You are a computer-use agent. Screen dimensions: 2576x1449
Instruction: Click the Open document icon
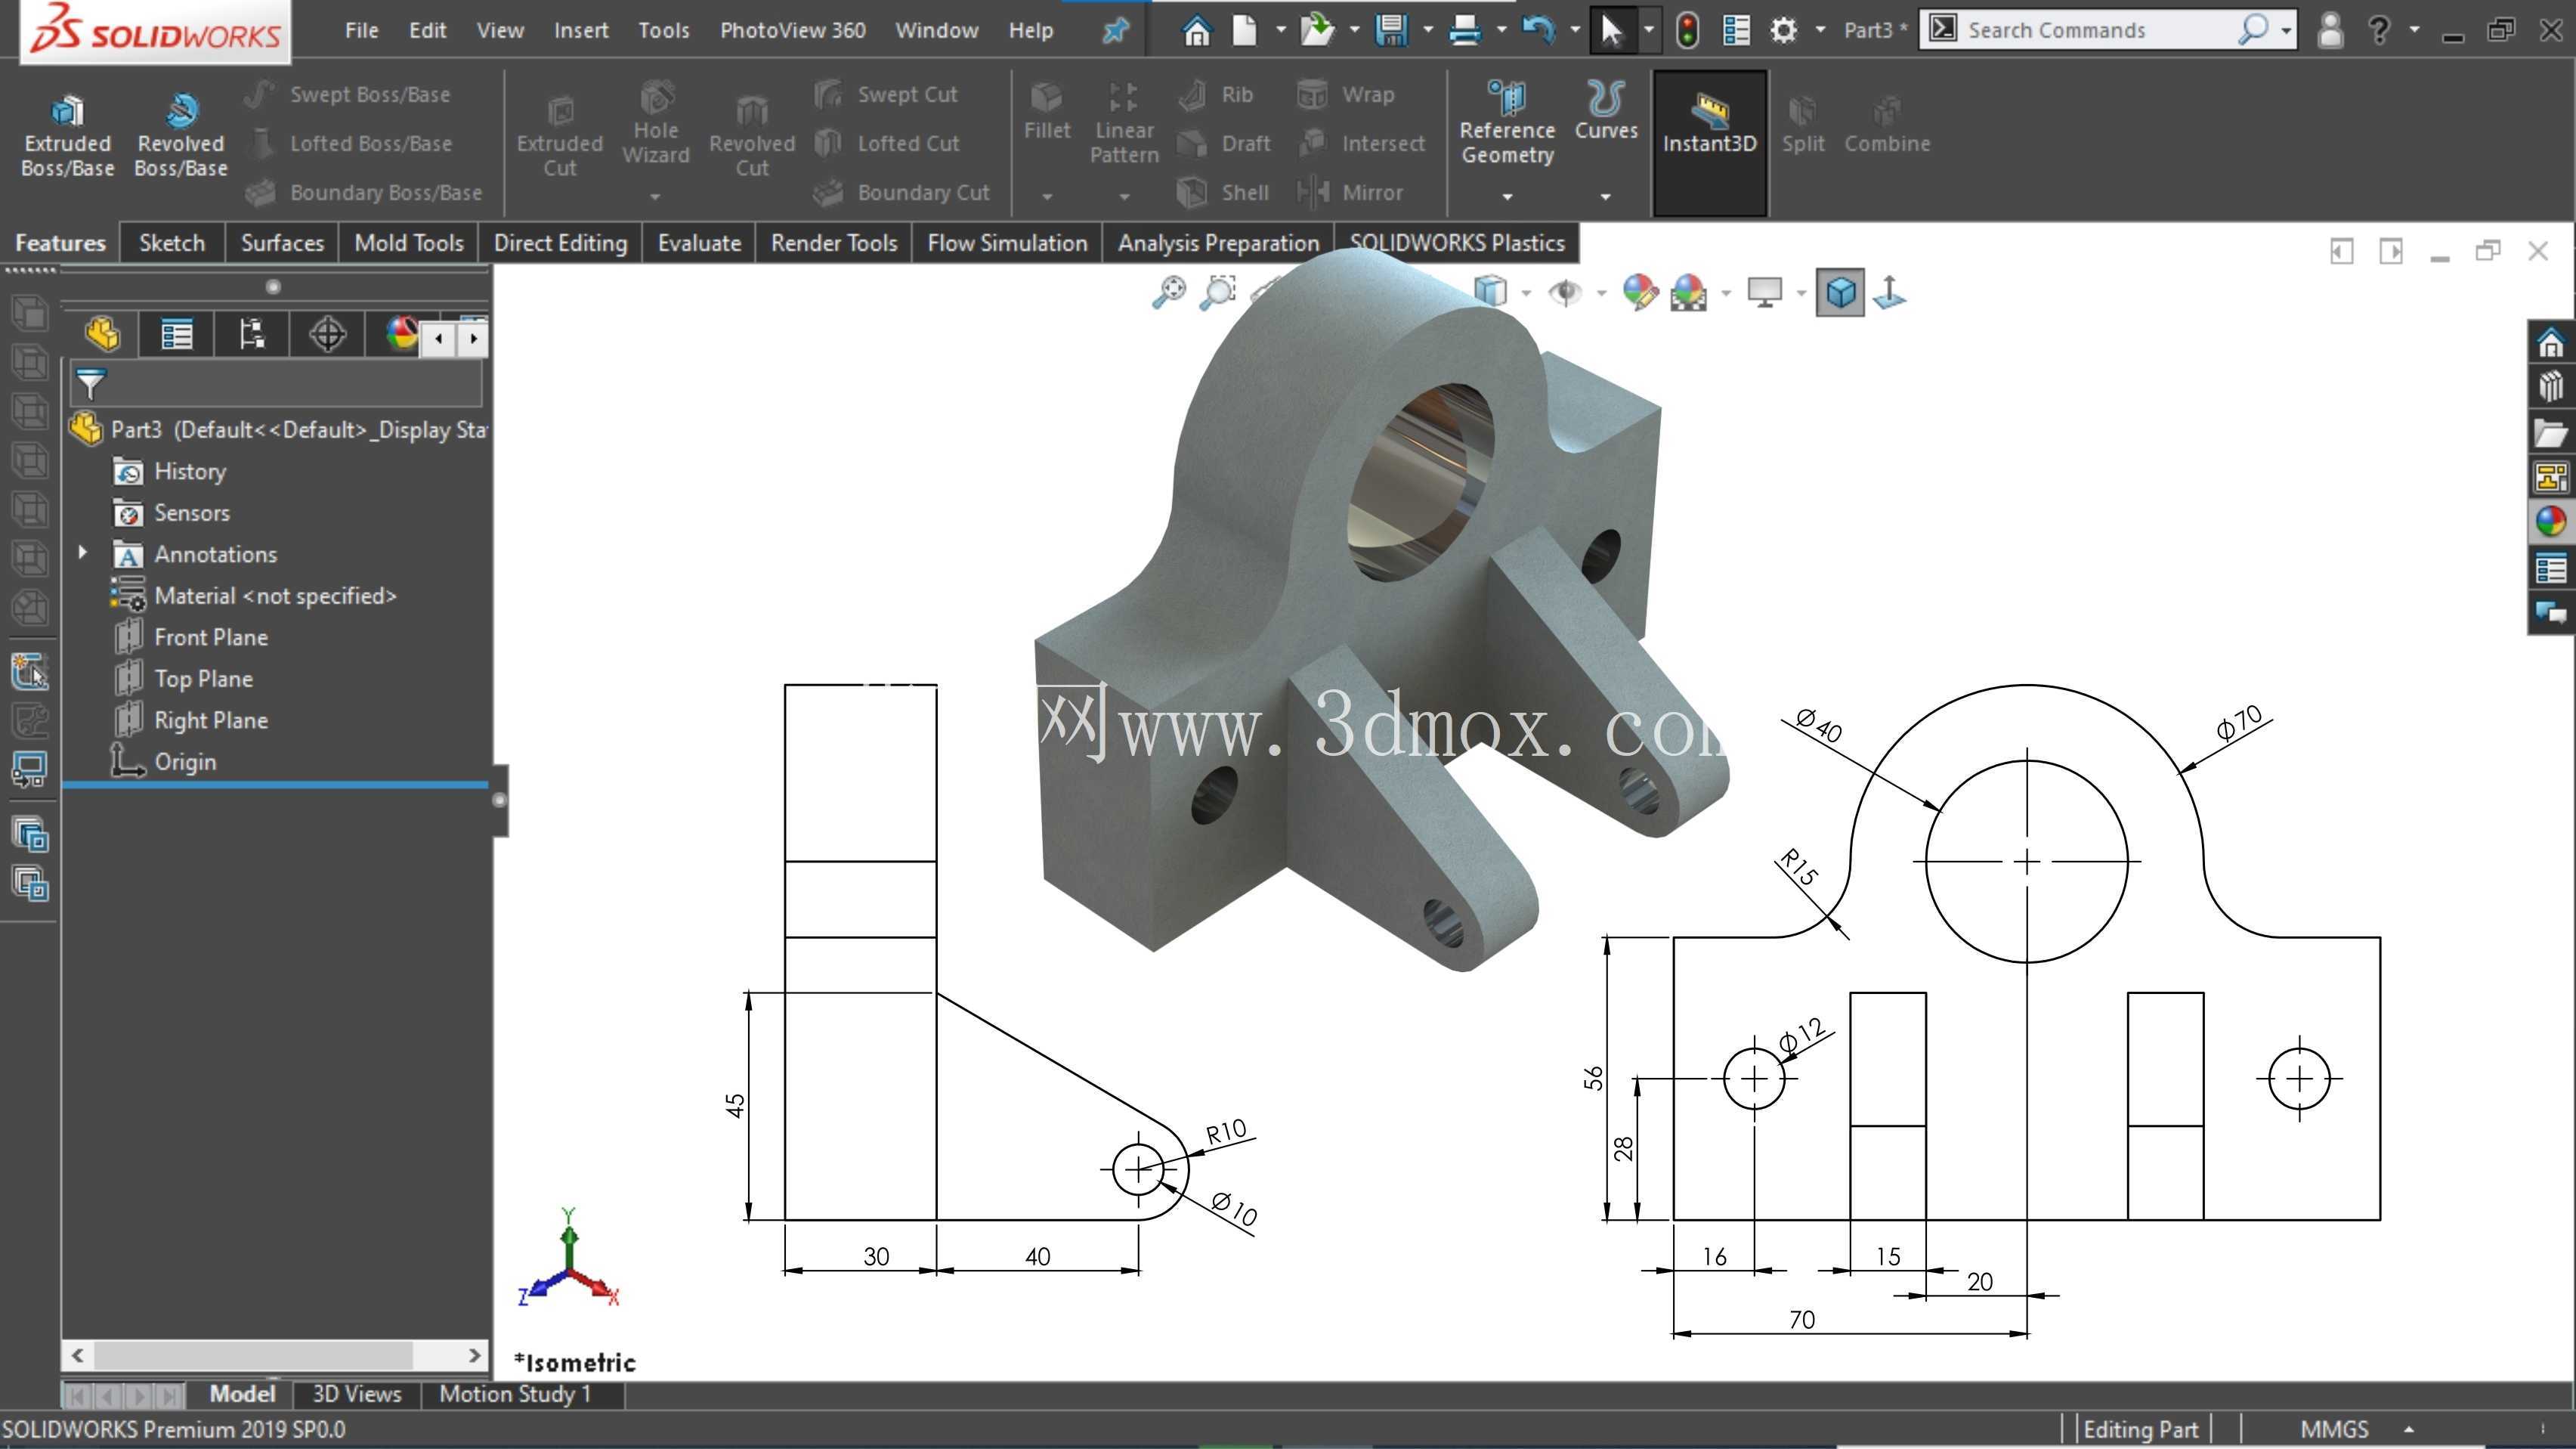point(1318,30)
